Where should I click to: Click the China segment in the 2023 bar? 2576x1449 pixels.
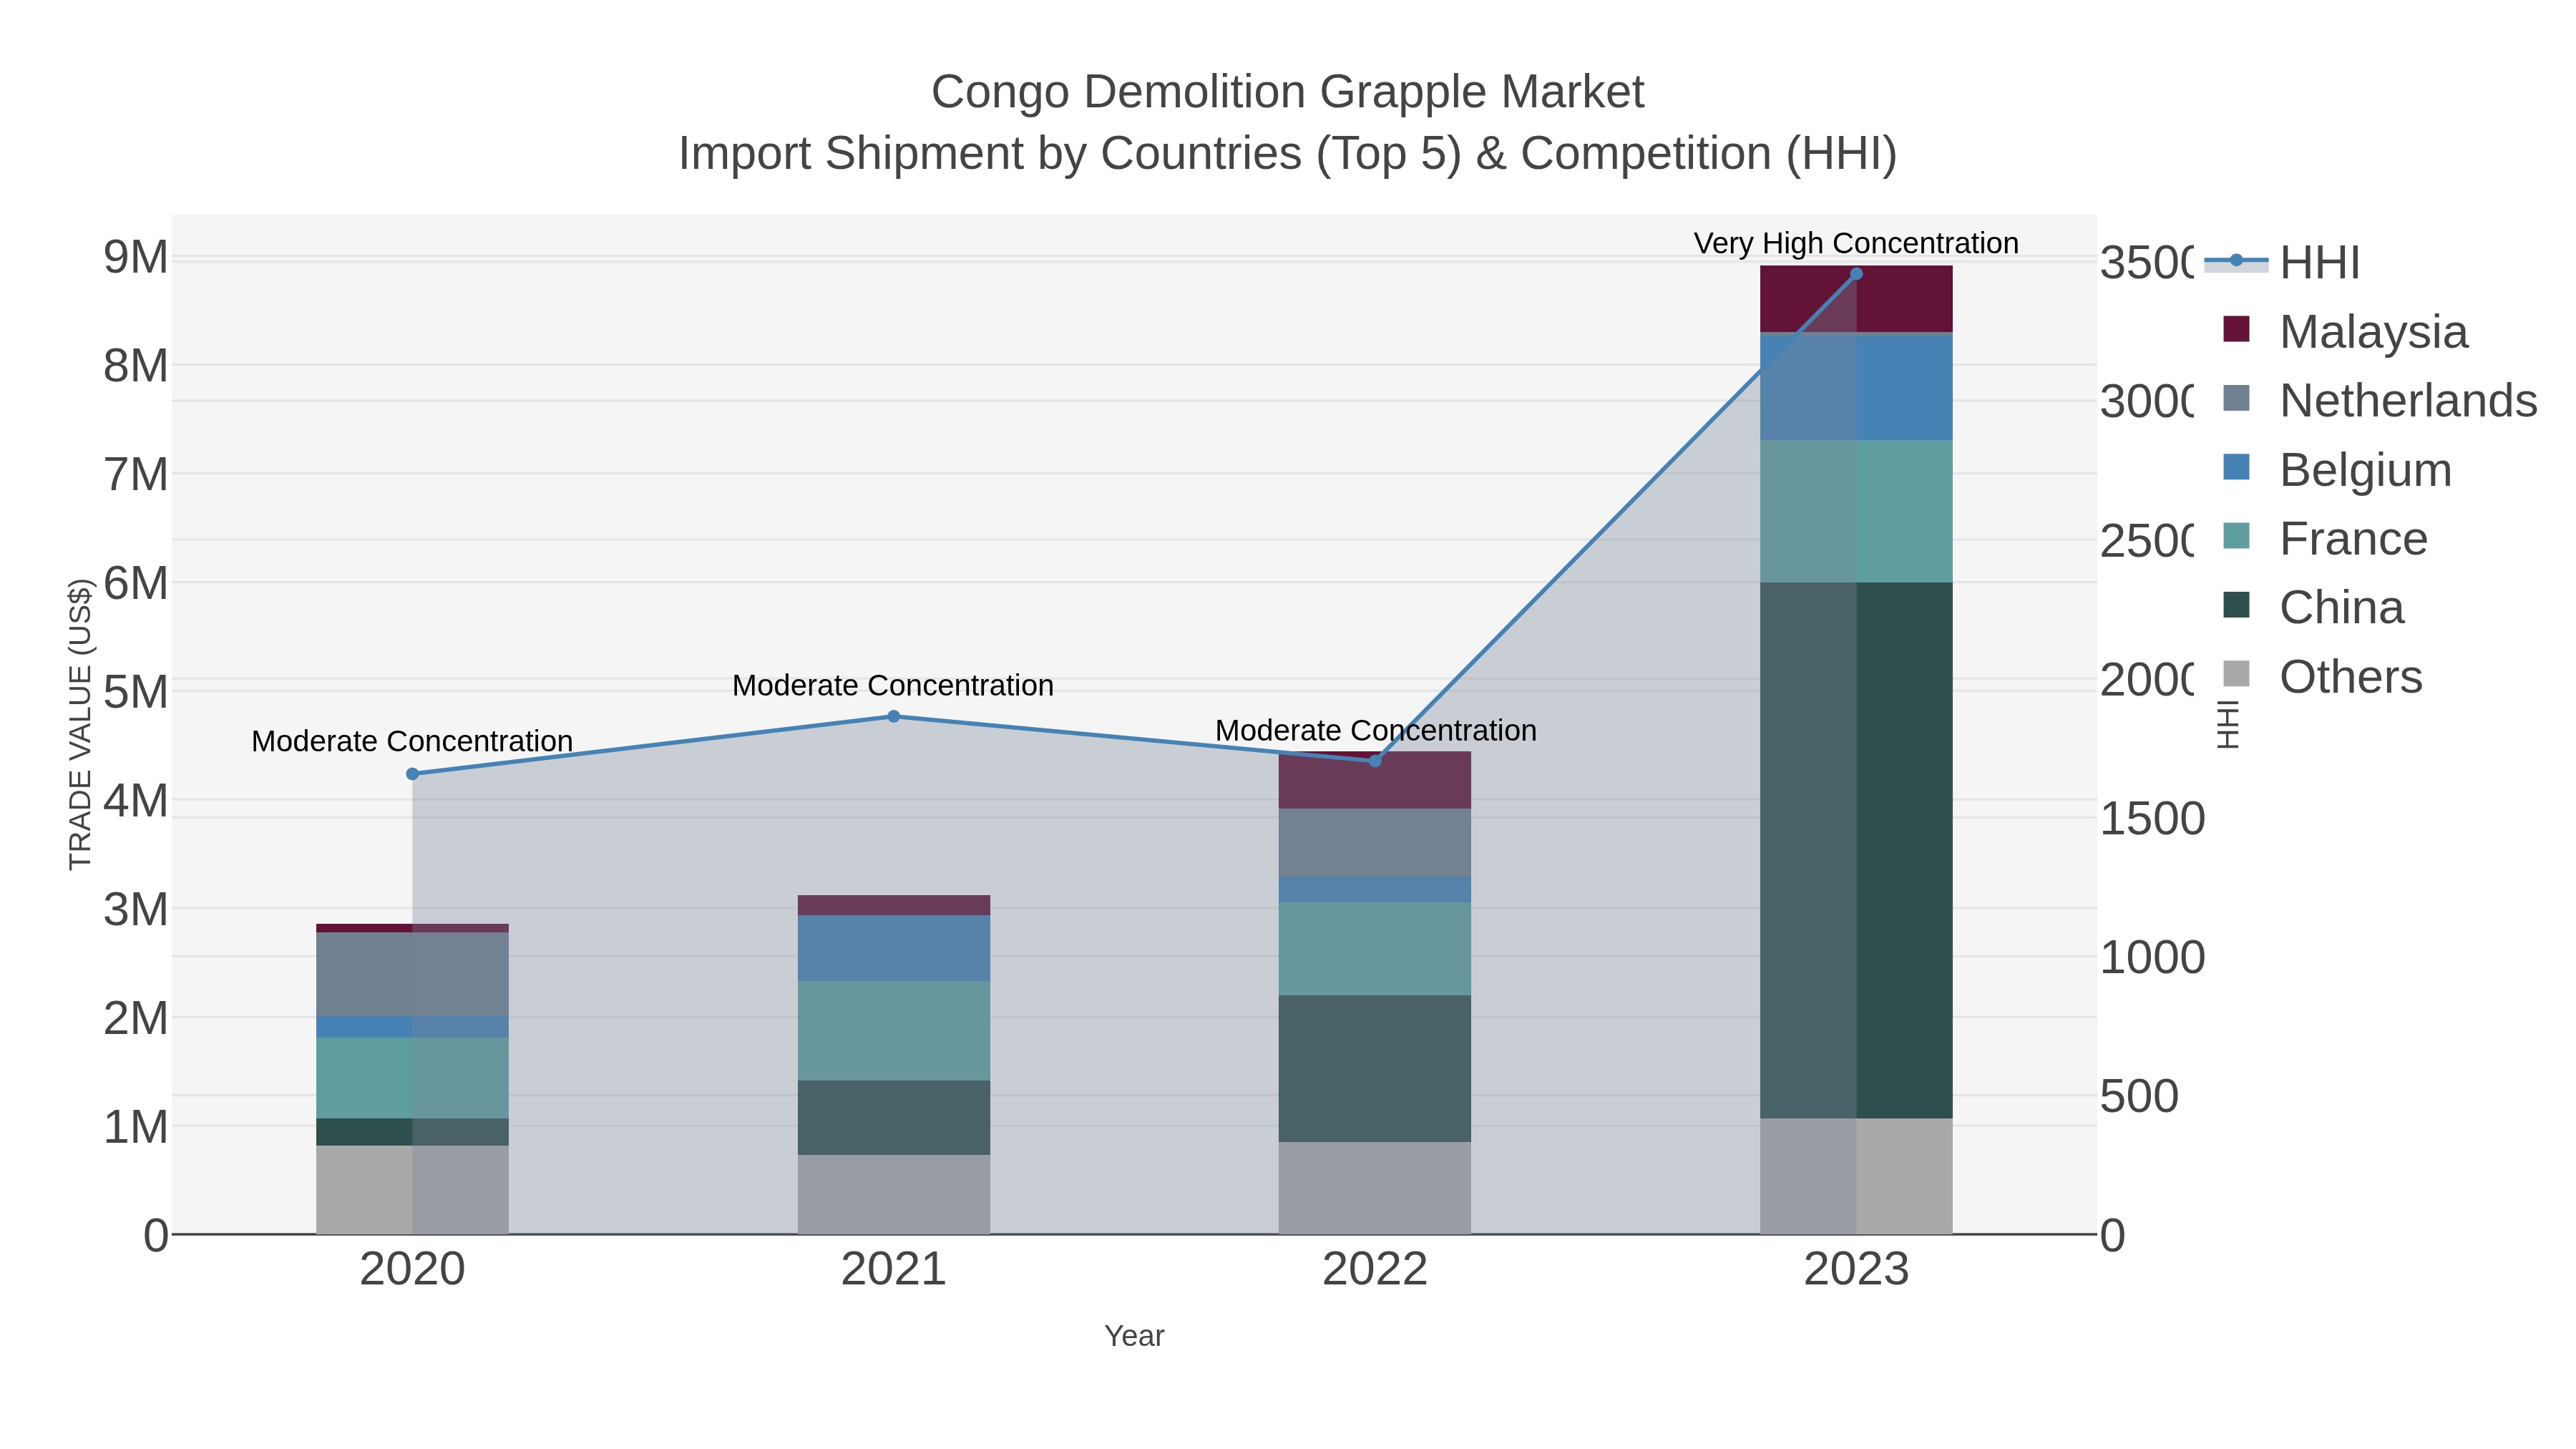click(1856, 850)
